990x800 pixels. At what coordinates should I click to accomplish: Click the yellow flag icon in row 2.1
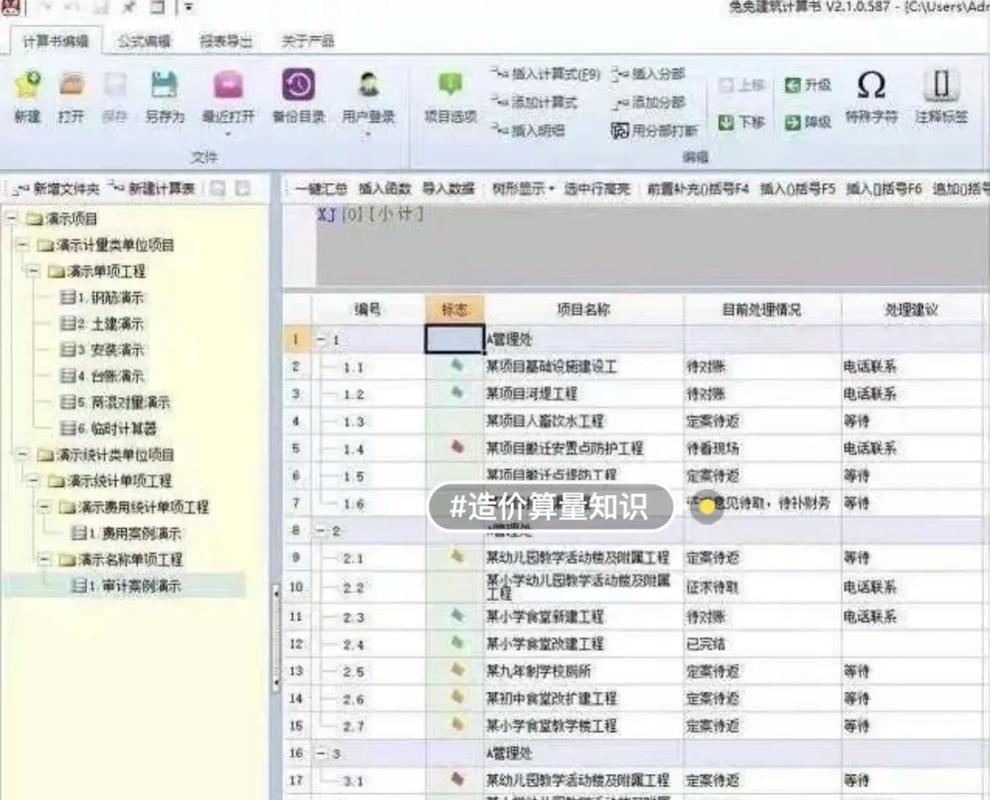[x=457, y=556]
